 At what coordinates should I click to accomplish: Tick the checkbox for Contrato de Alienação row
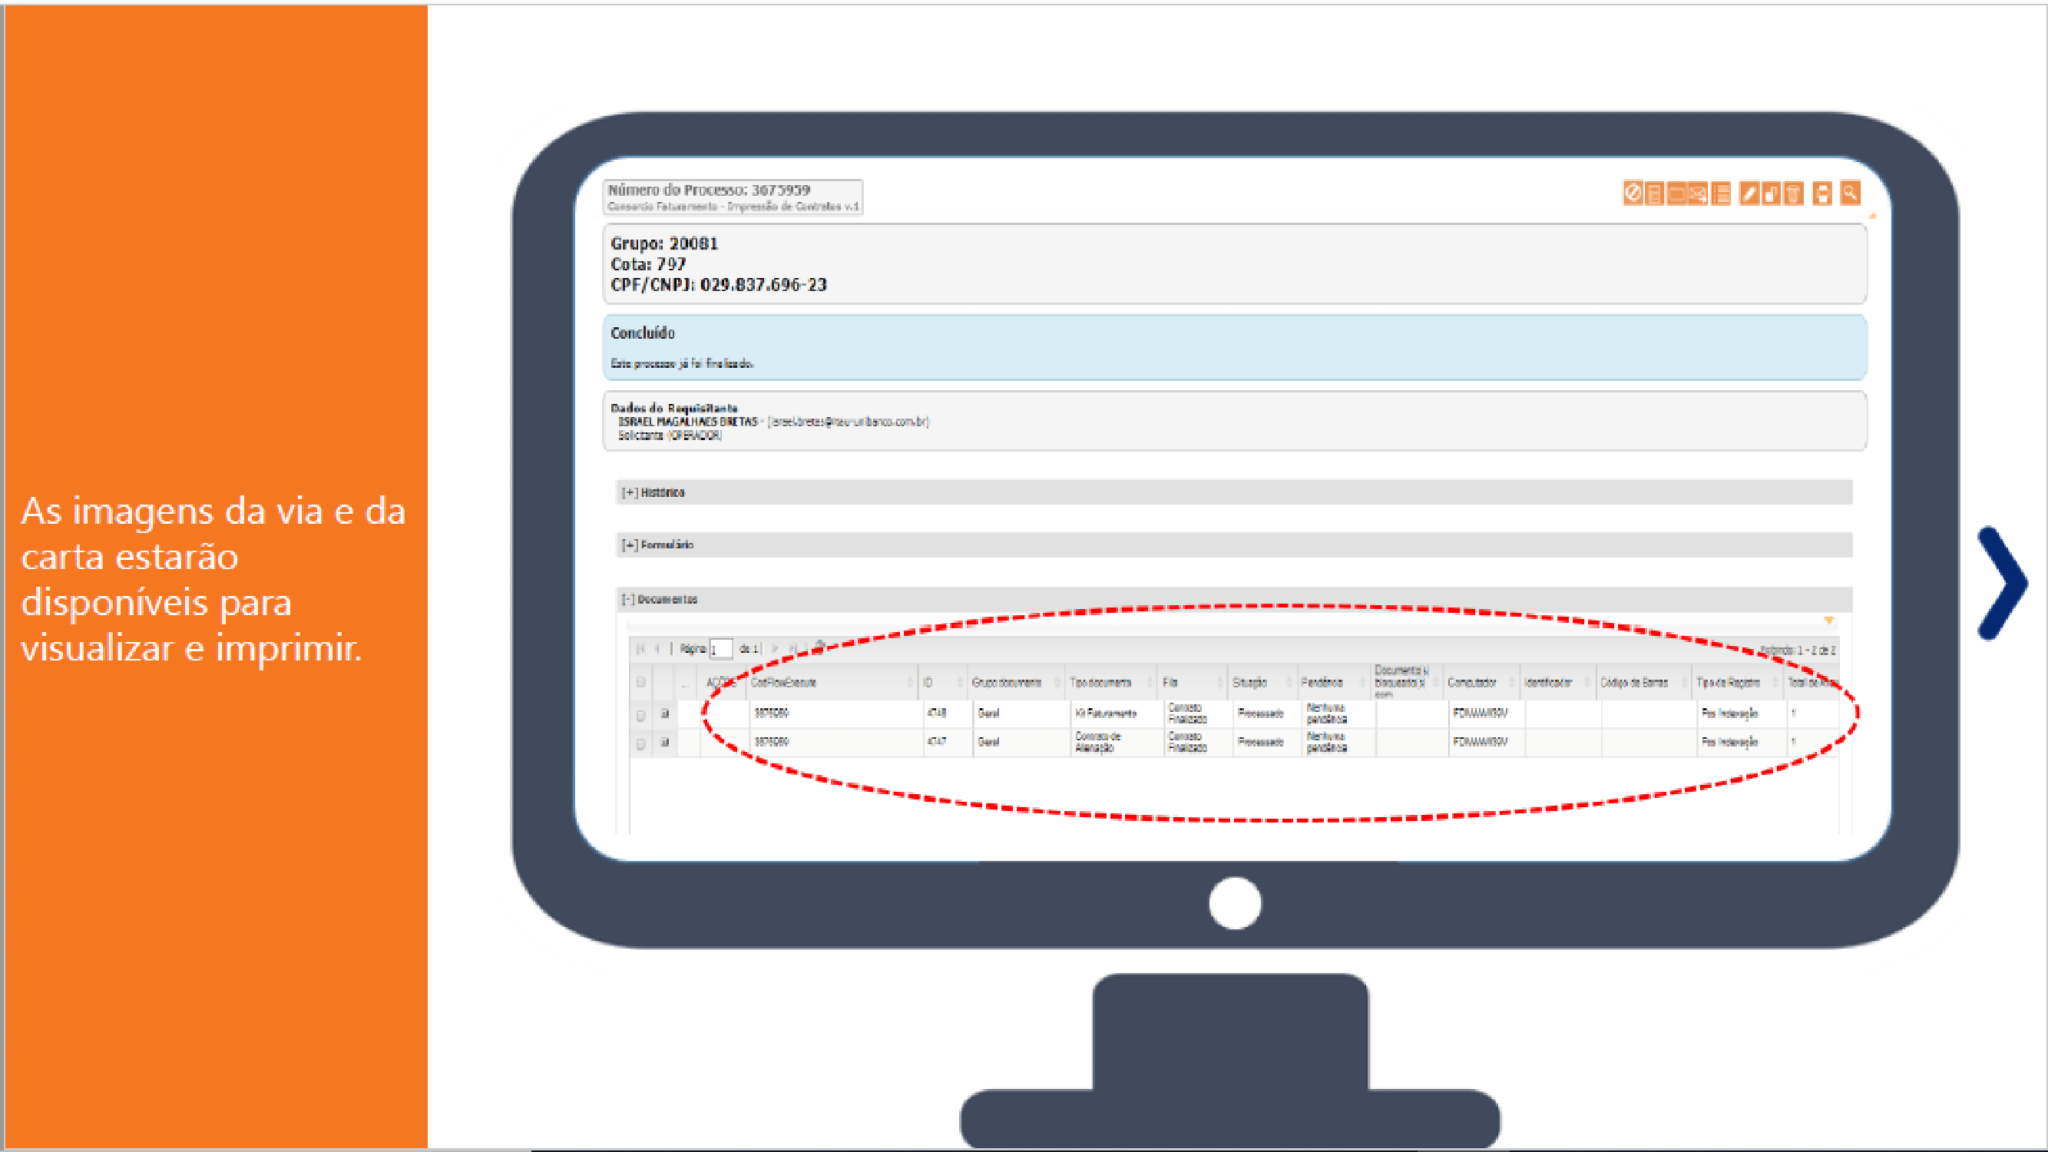(x=641, y=743)
